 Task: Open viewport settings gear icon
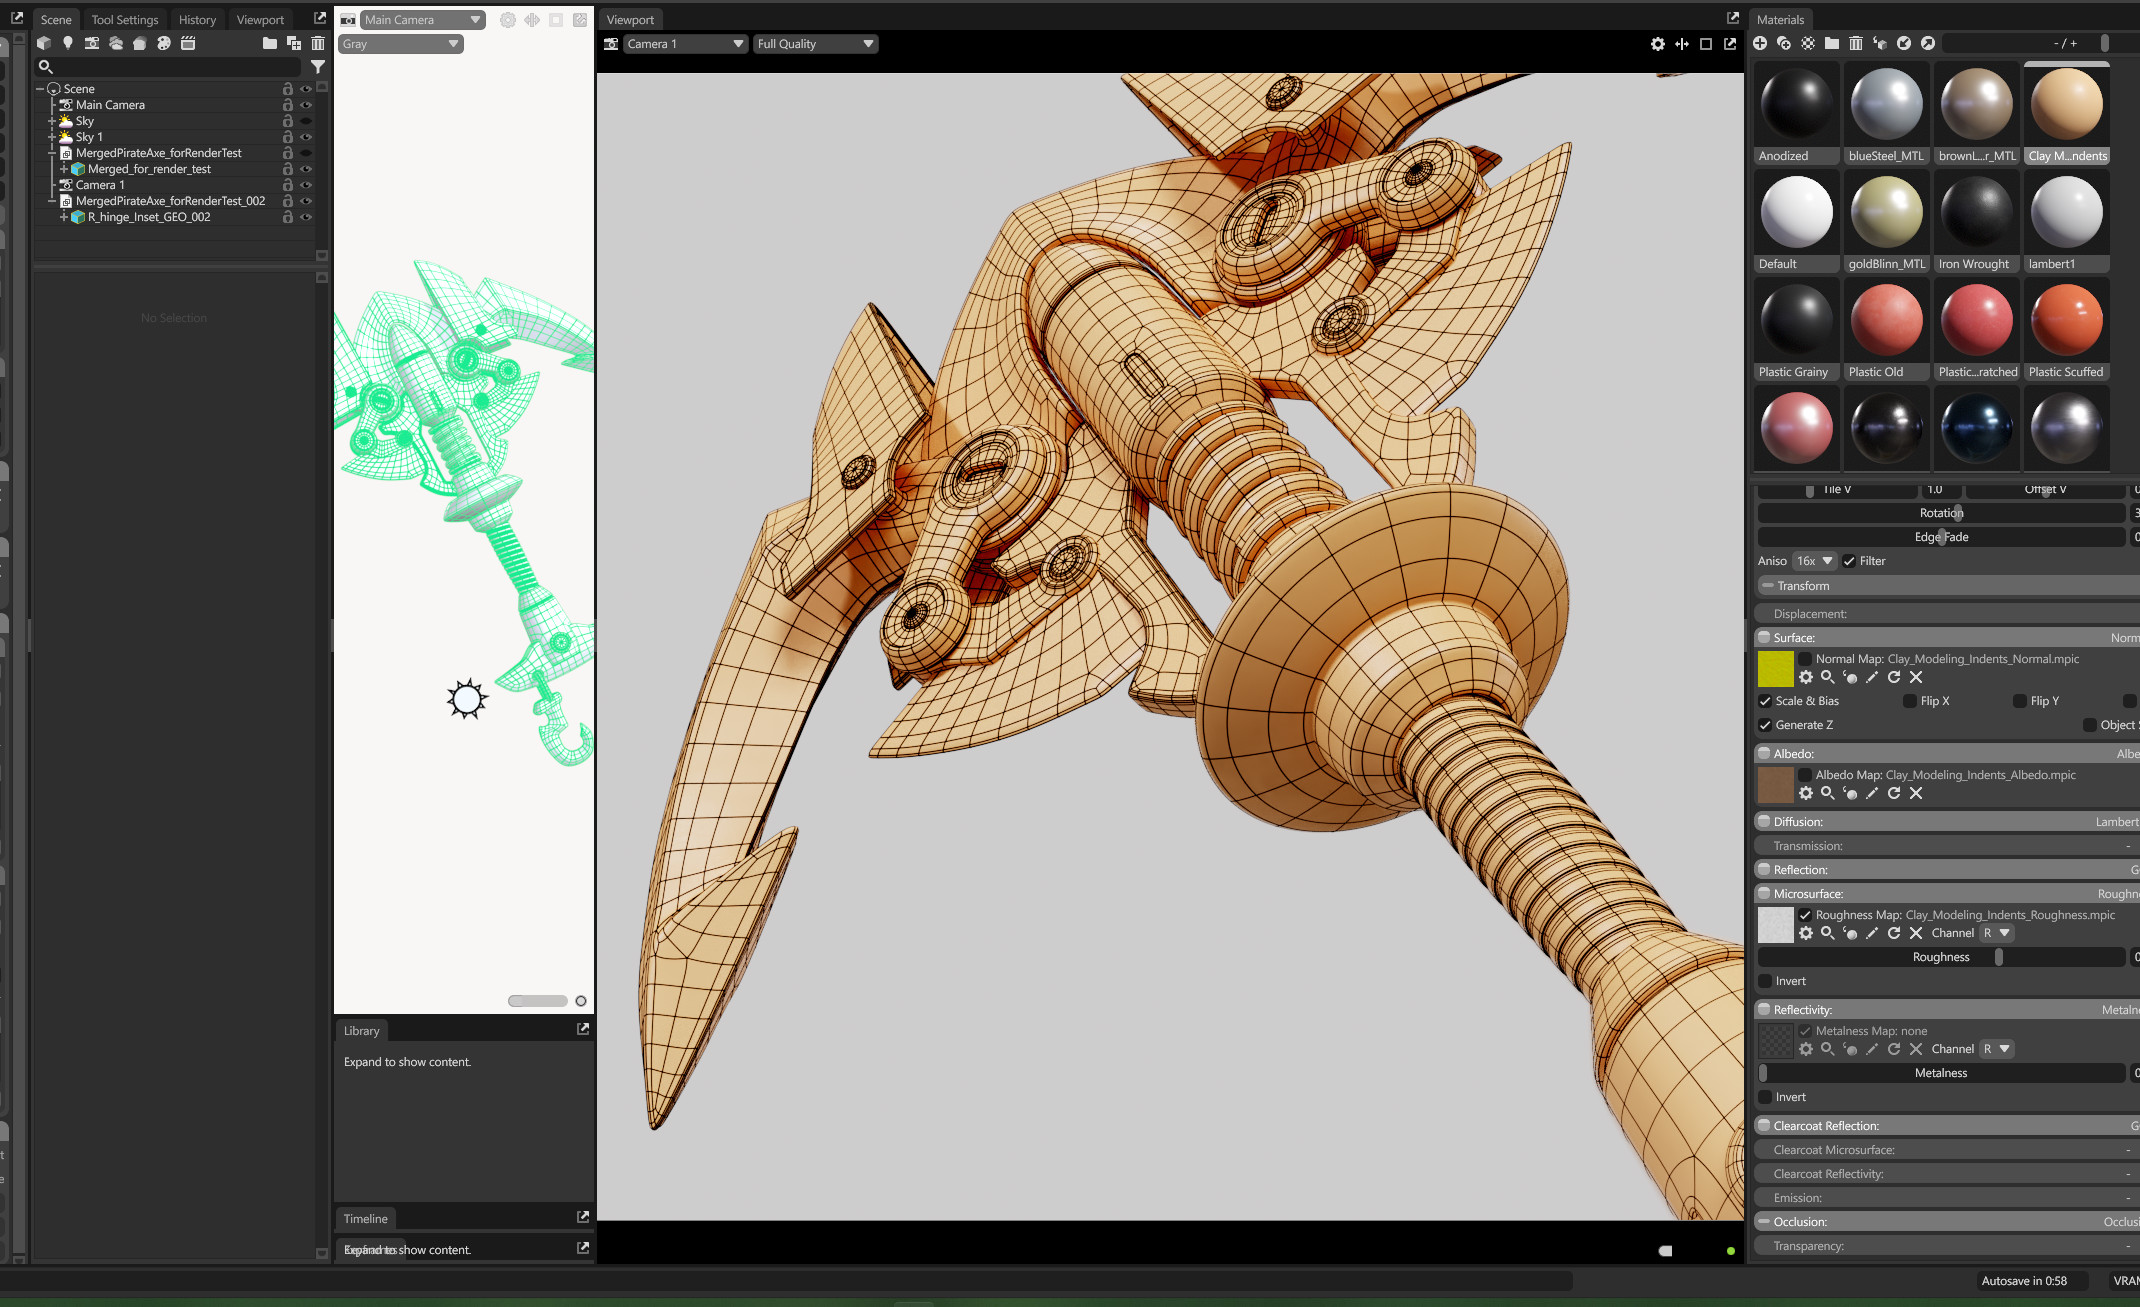click(x=1658, y=44)
